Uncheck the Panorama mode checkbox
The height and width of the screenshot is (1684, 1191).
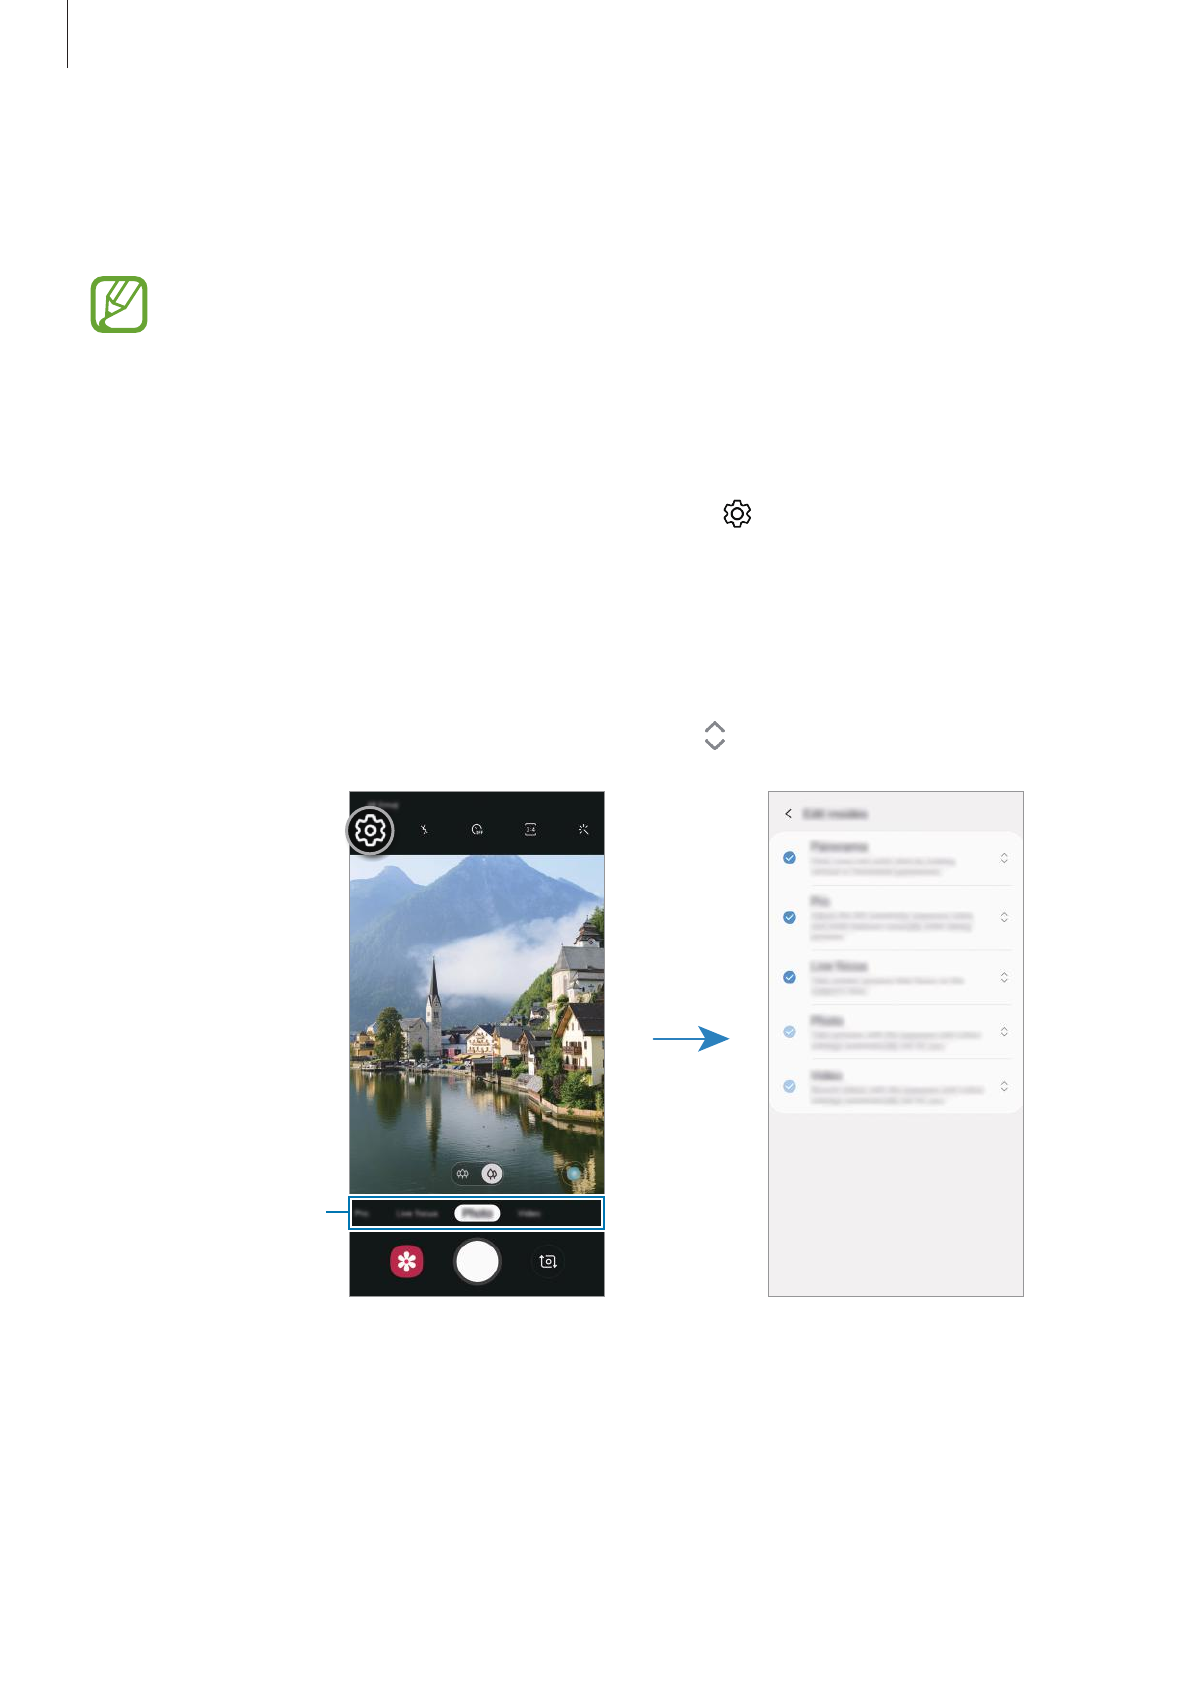[790, 858]
